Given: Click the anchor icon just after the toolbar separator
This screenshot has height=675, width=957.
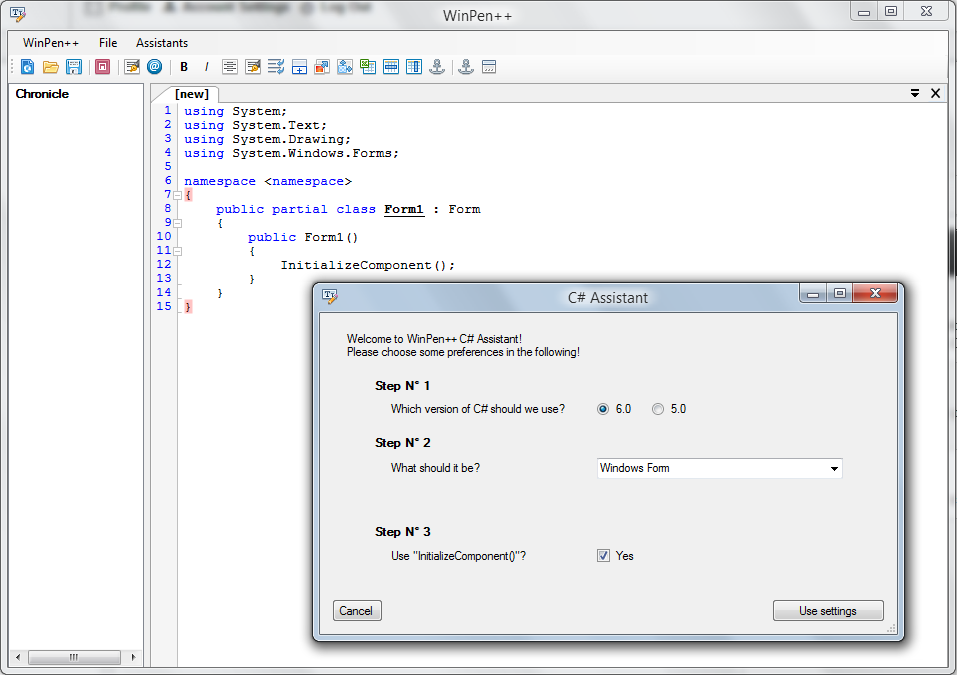Looking at the screenshot, I should click(x=466, y=67).
